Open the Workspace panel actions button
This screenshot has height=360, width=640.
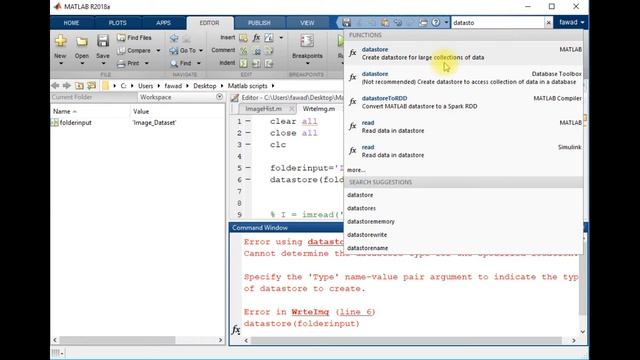click(220, 97)
